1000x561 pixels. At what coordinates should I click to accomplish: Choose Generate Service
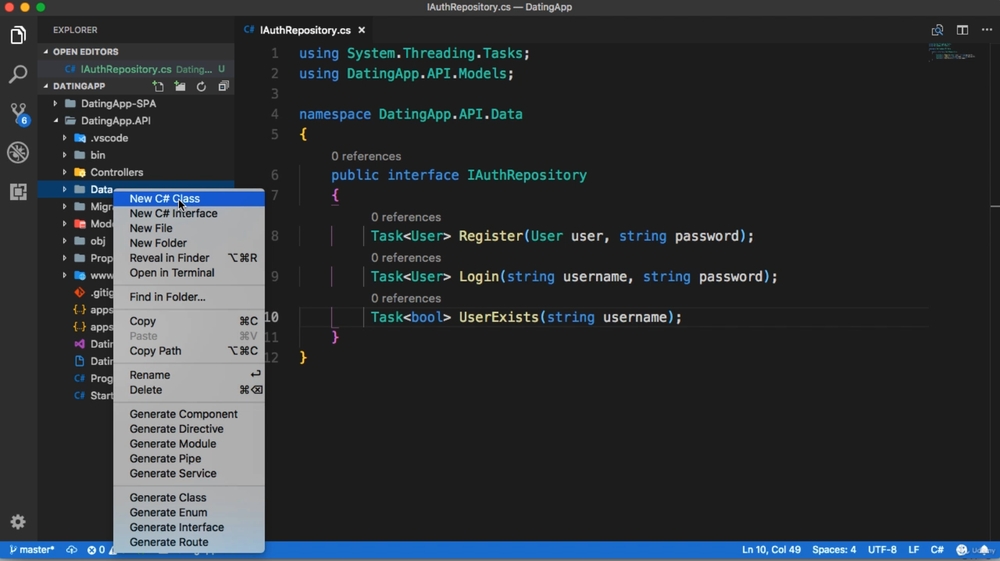pos(189,474)
